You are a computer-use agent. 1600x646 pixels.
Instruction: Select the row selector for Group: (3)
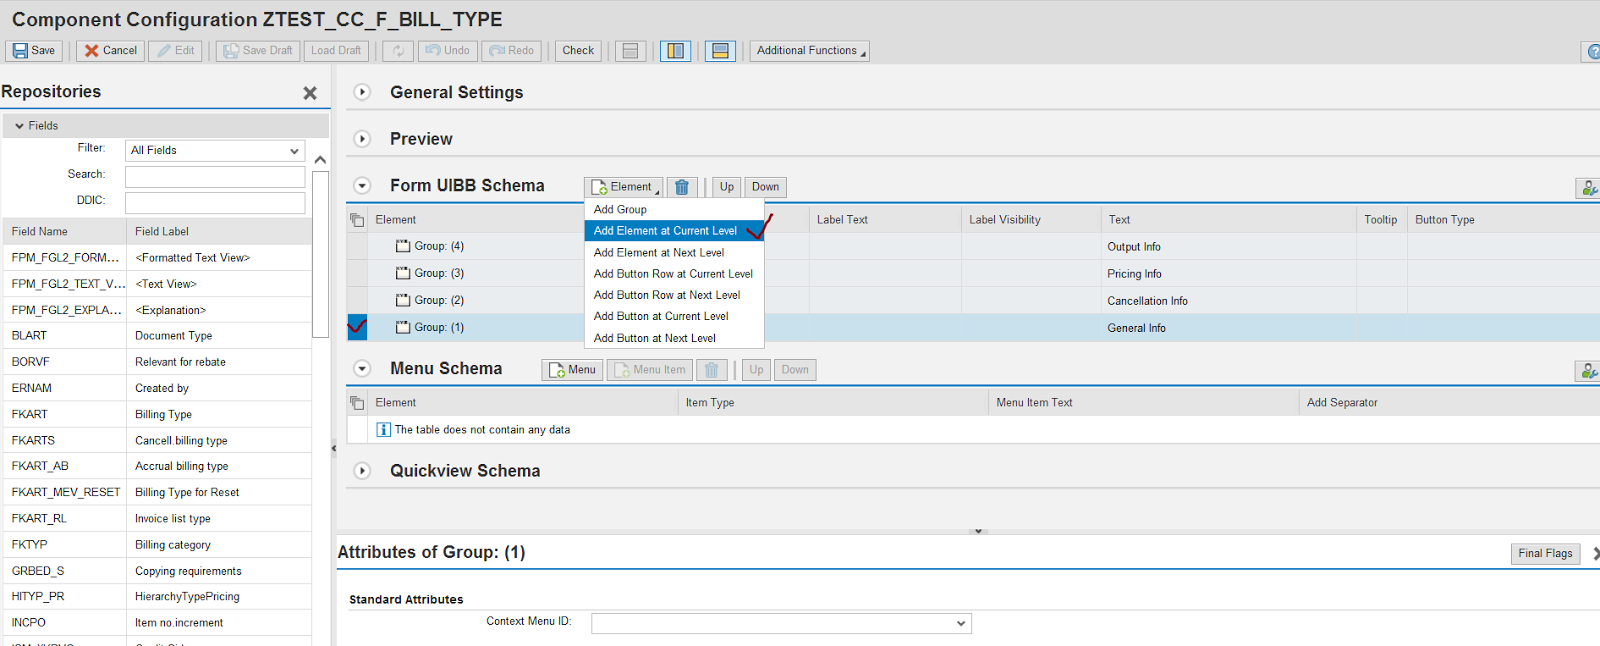point(357,273)
